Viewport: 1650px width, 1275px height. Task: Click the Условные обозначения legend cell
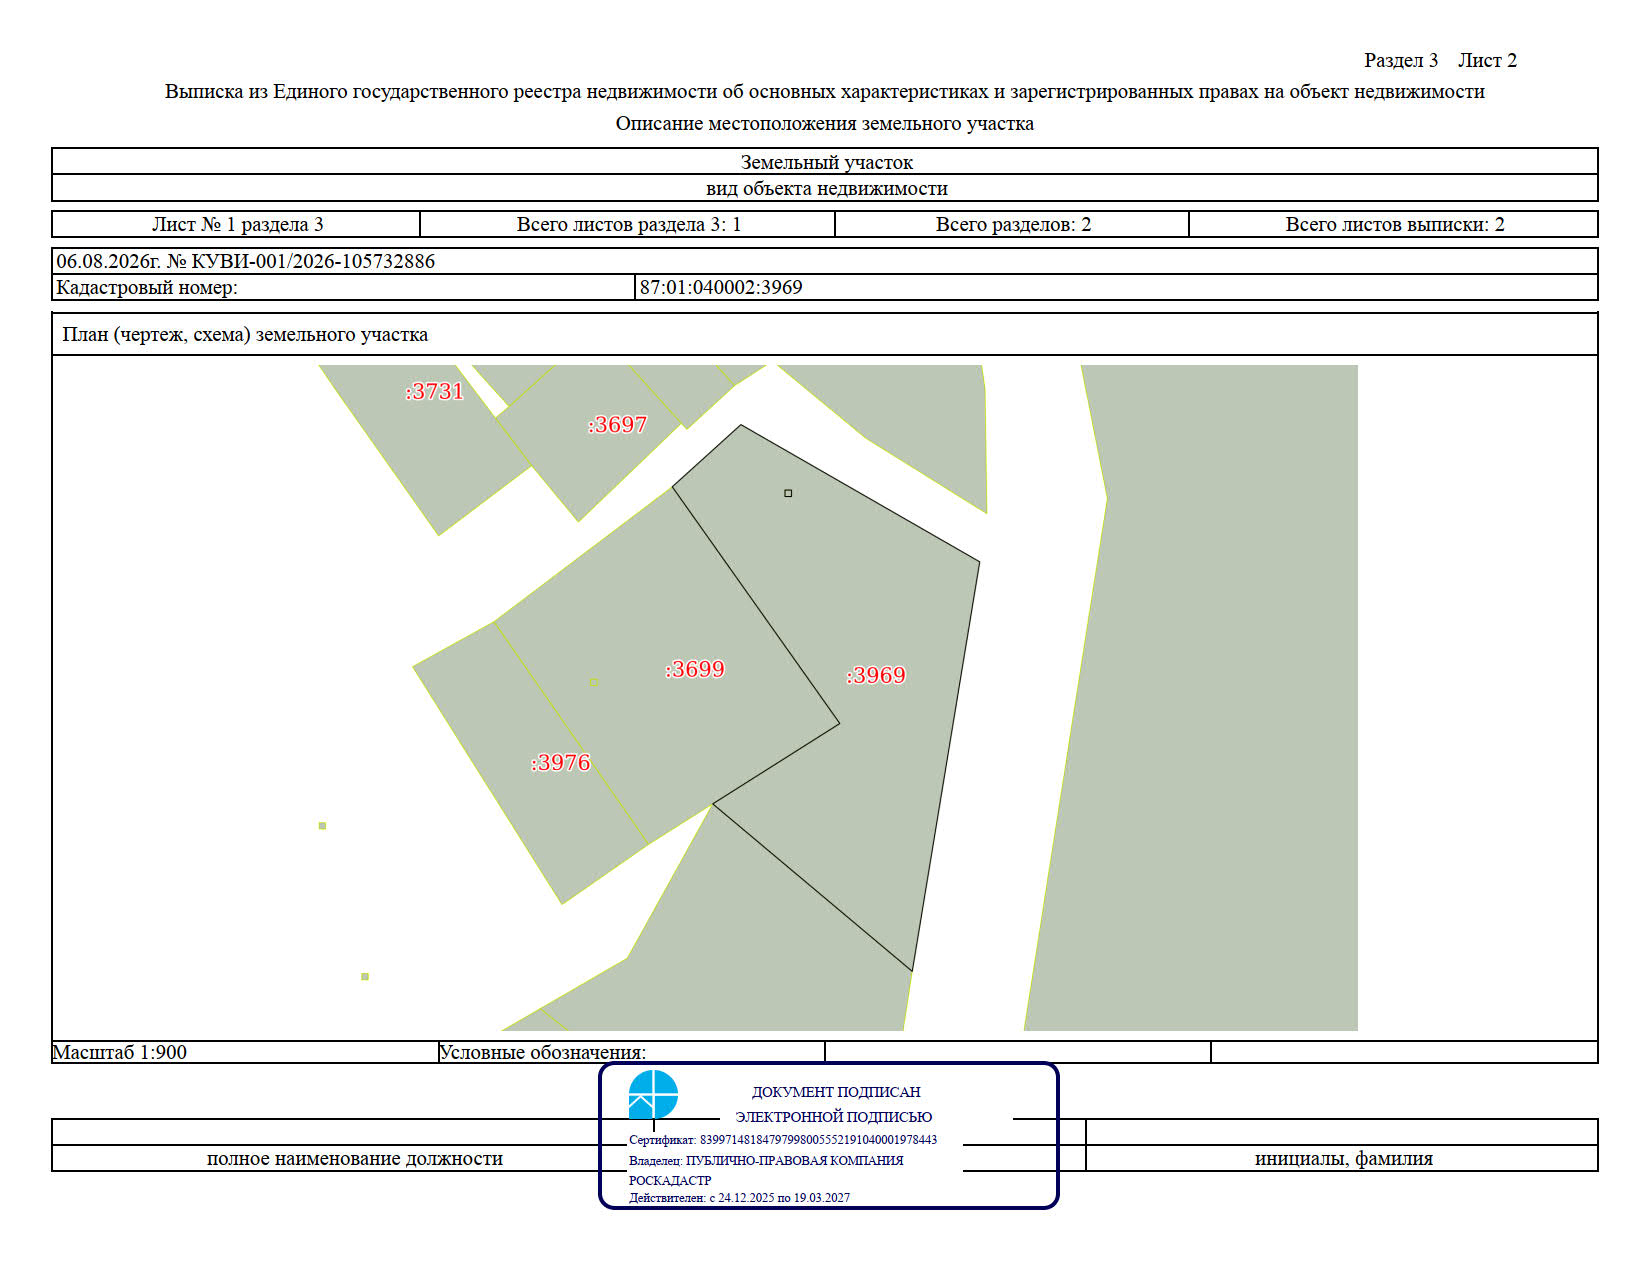(632, 1052)
